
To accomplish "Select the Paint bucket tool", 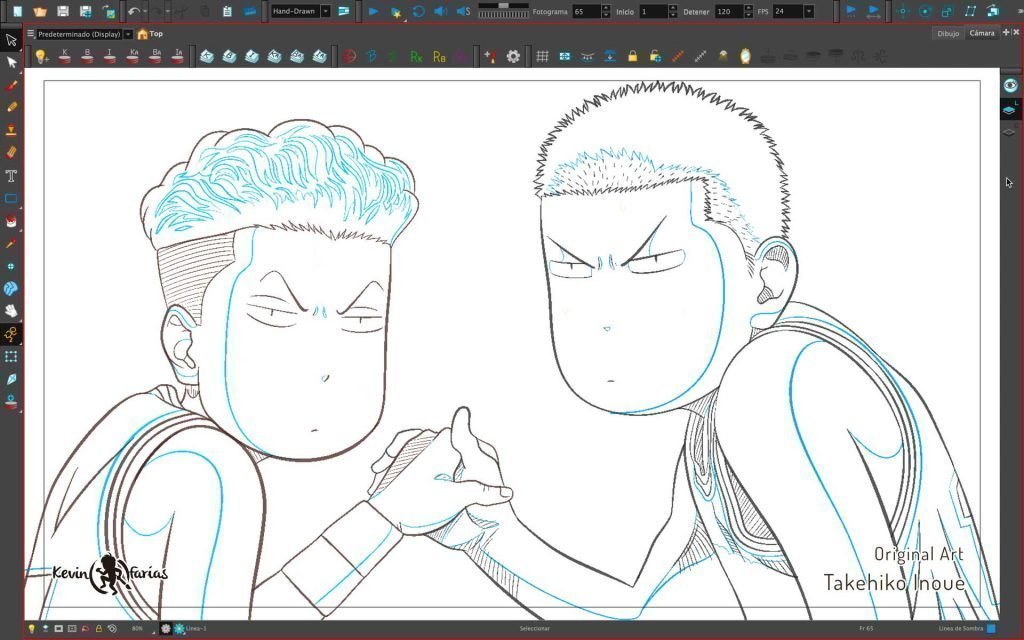I will click(11, 221).
